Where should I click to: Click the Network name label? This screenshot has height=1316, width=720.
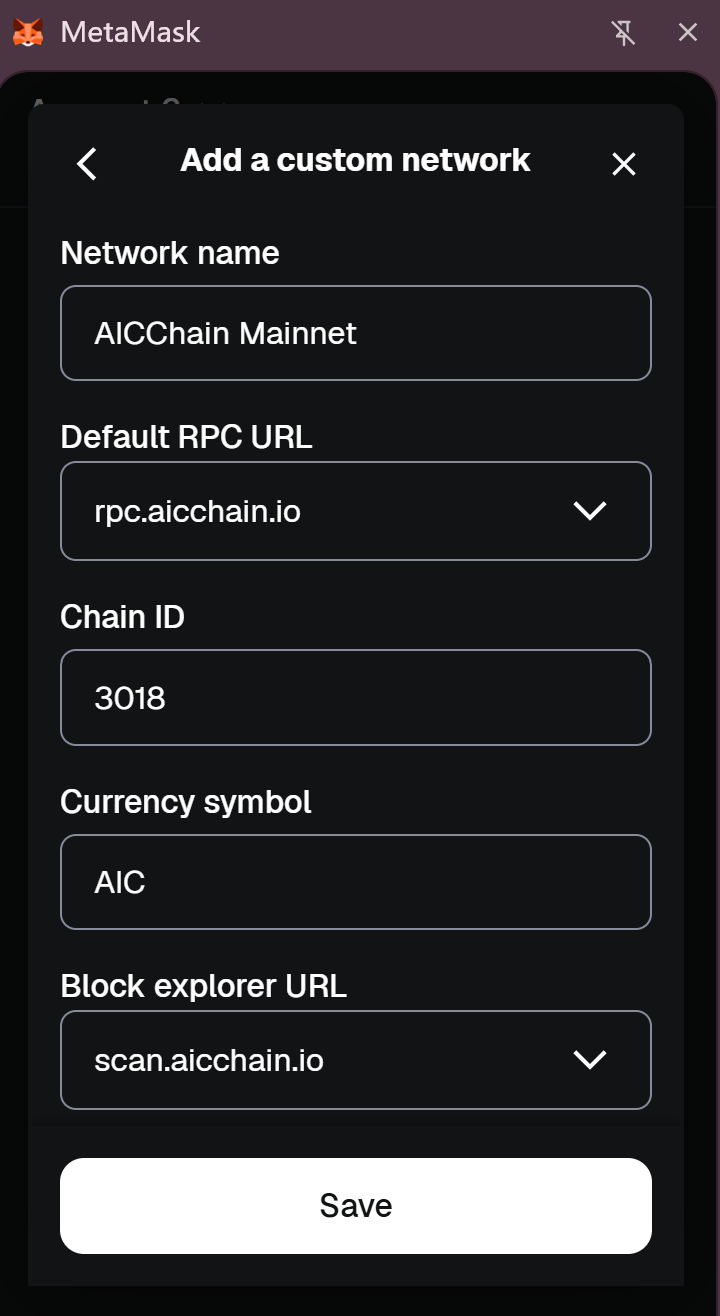[170, 253]
